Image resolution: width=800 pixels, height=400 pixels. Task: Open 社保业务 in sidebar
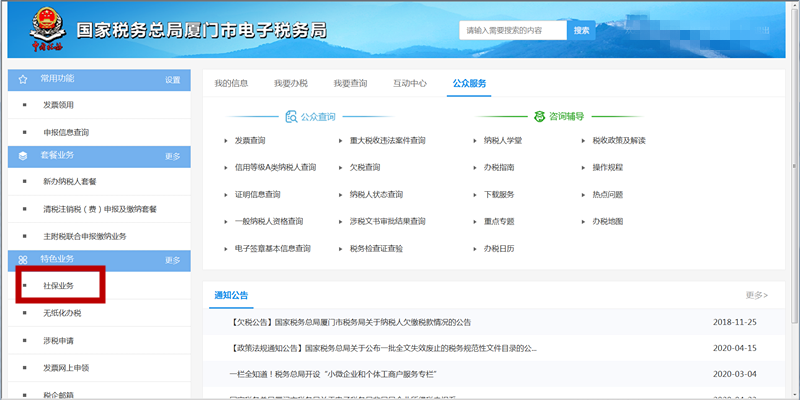tap(59, 286)
